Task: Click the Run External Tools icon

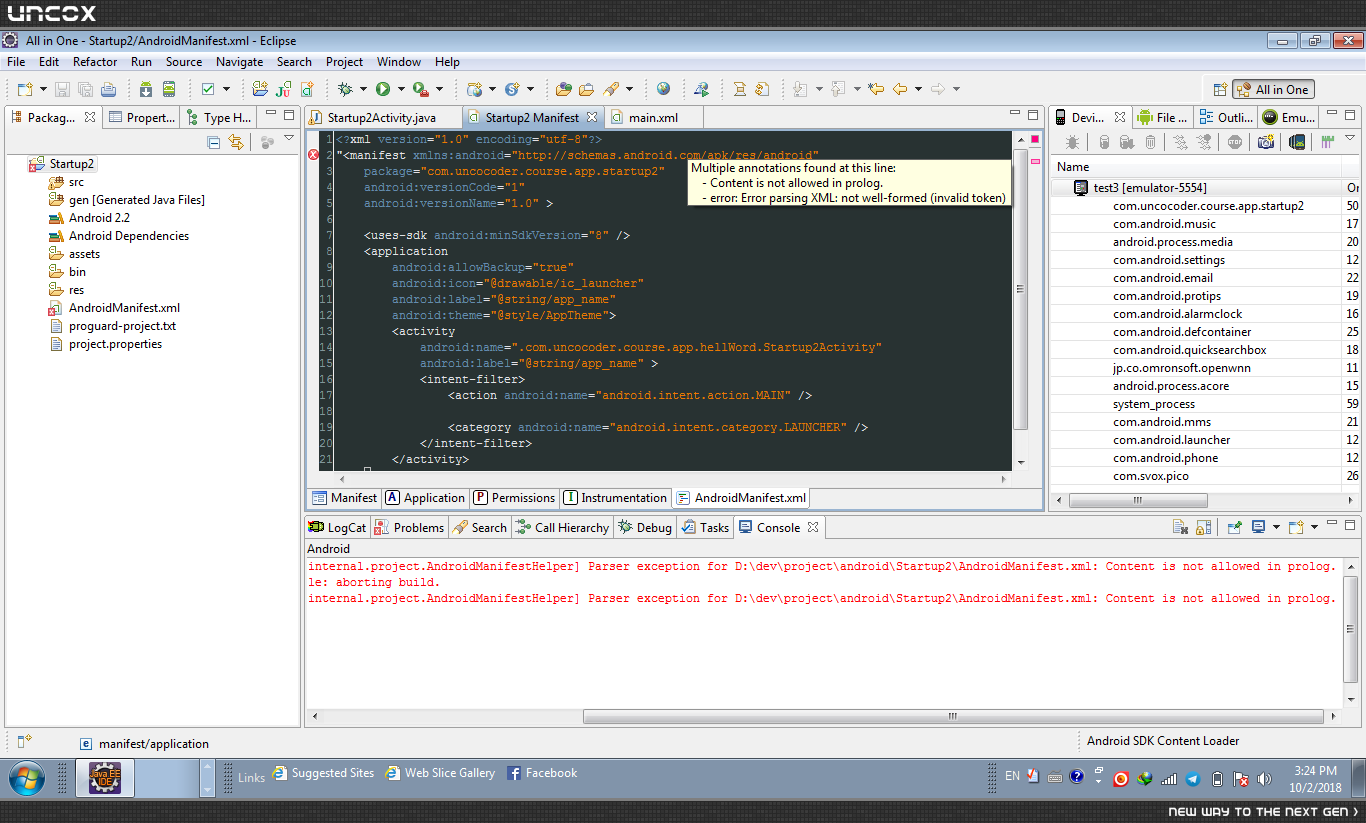Action: coord(420,89)
